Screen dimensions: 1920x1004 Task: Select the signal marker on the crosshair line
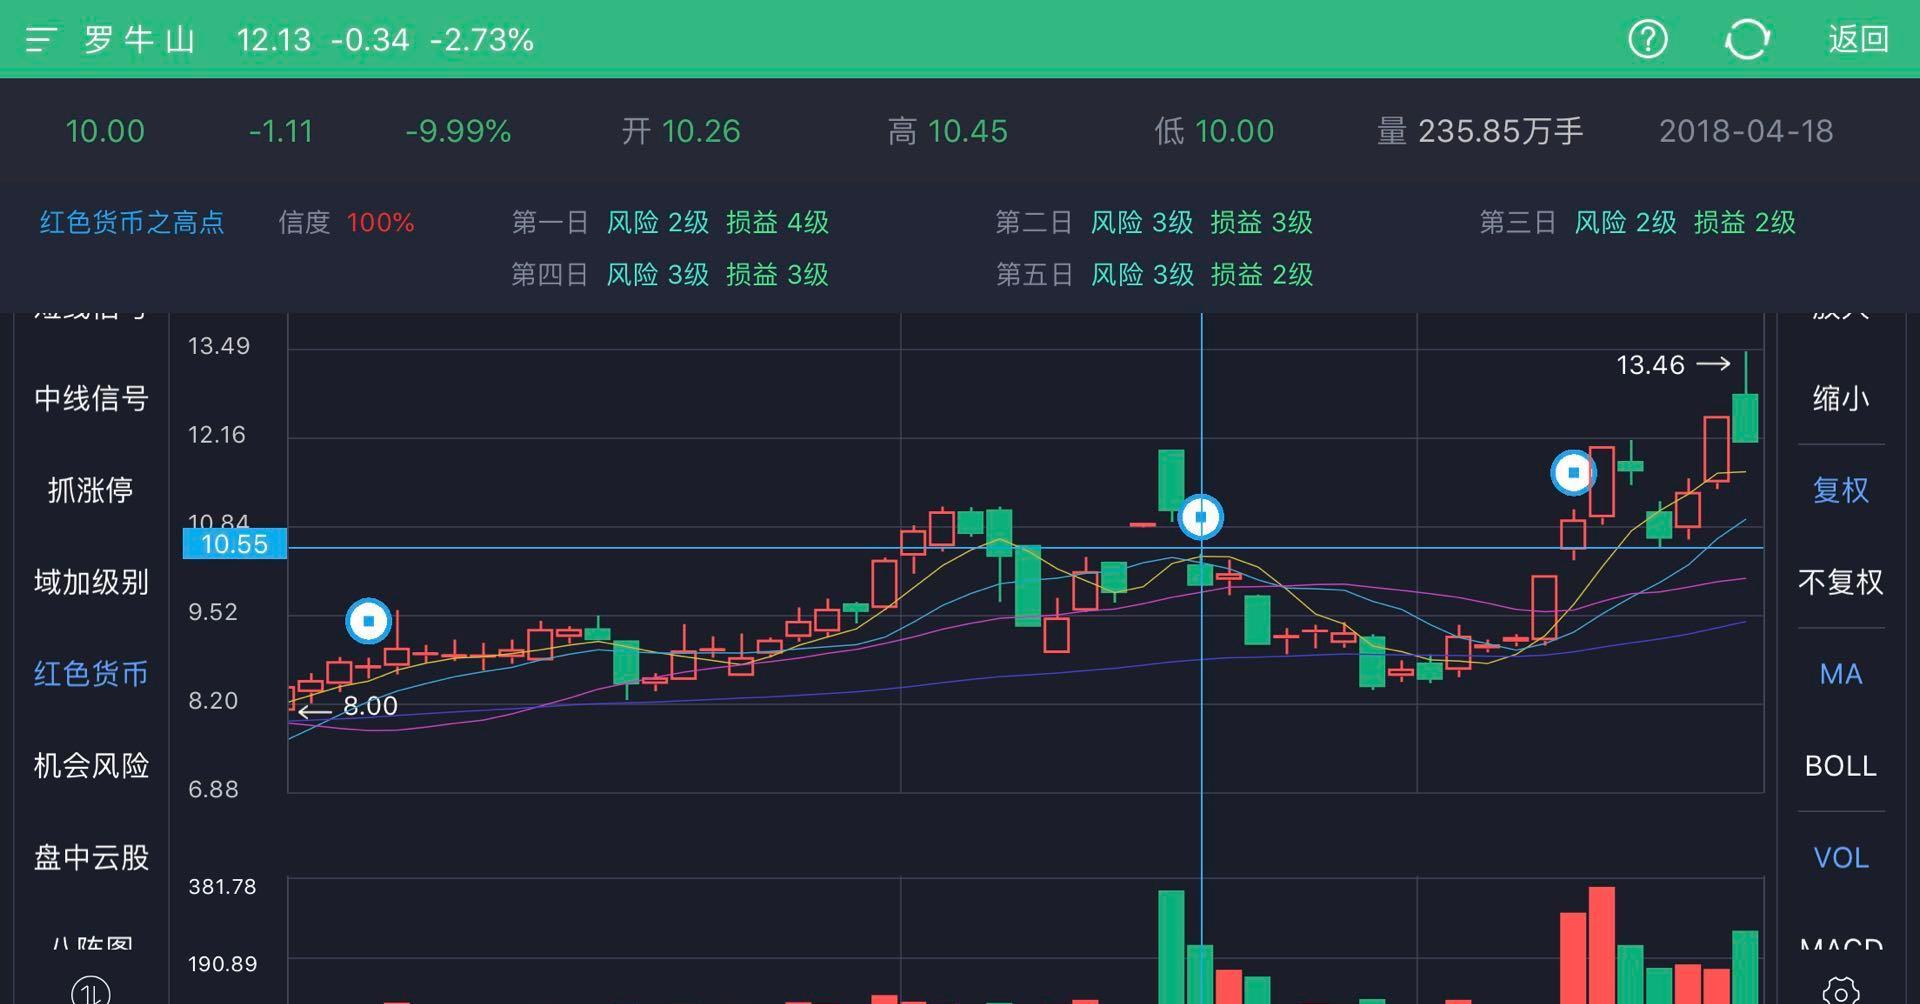coord(1200,517)
